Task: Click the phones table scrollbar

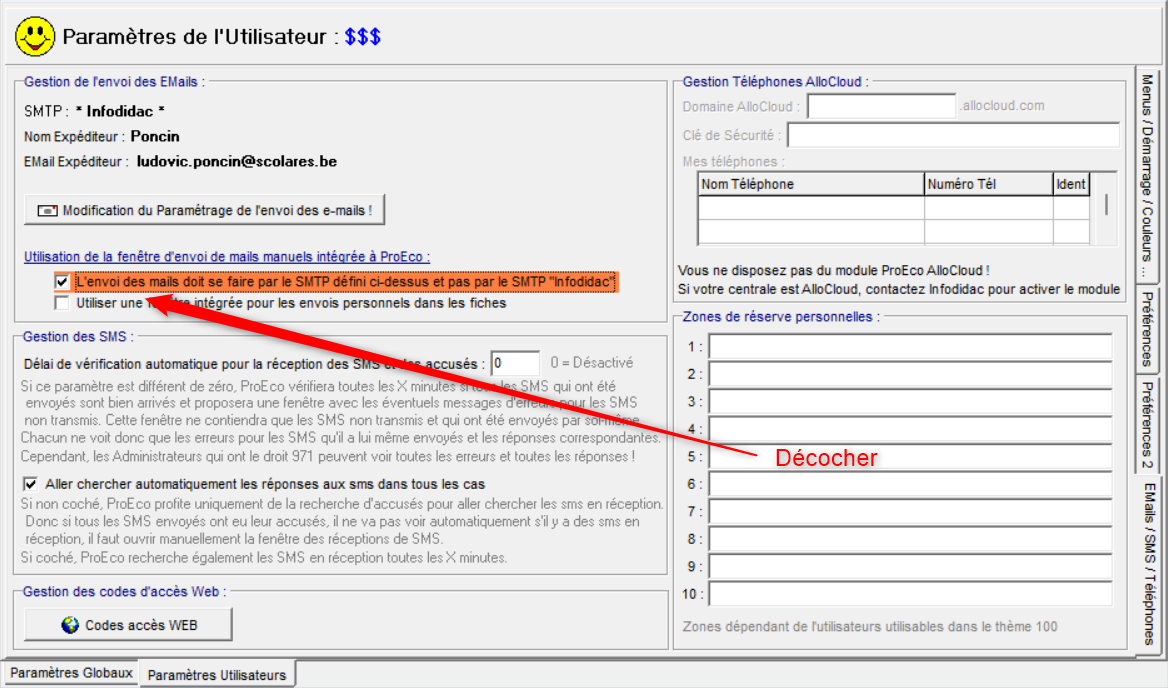Action: (x=1105, y=206)
